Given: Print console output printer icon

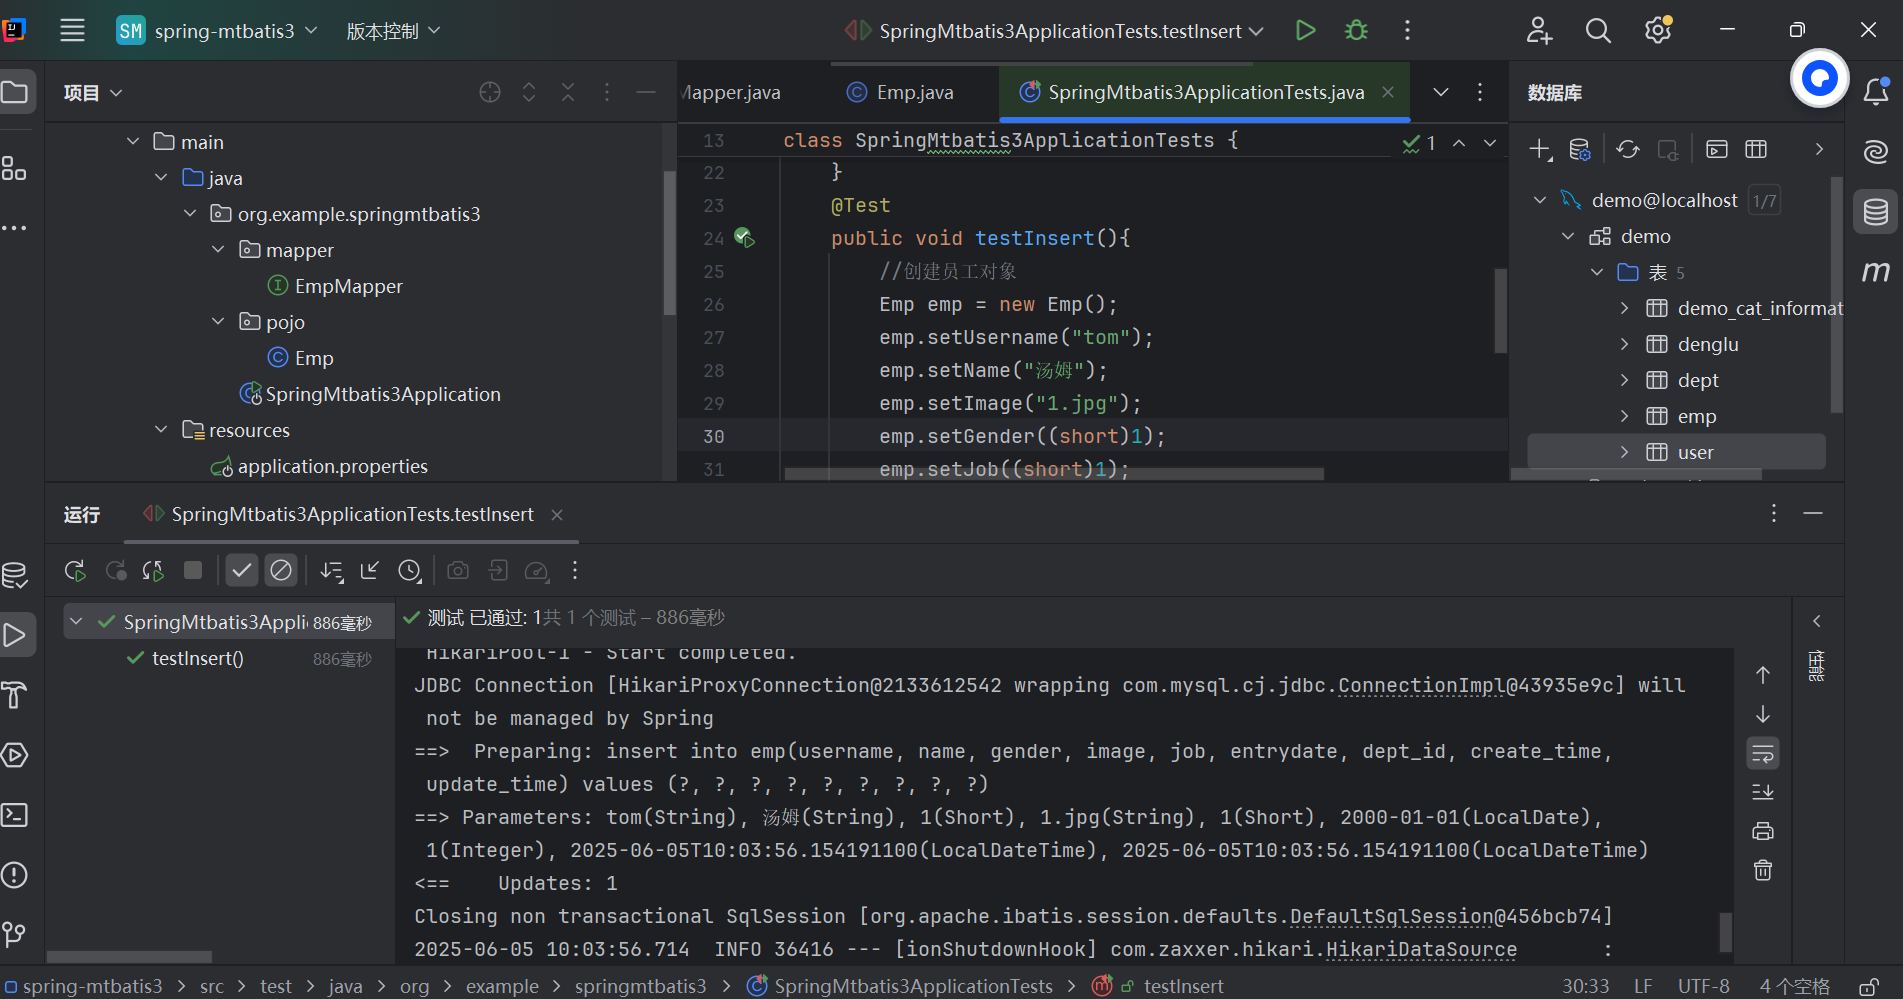Looking at the screenshot, I should pos(1763,831).
